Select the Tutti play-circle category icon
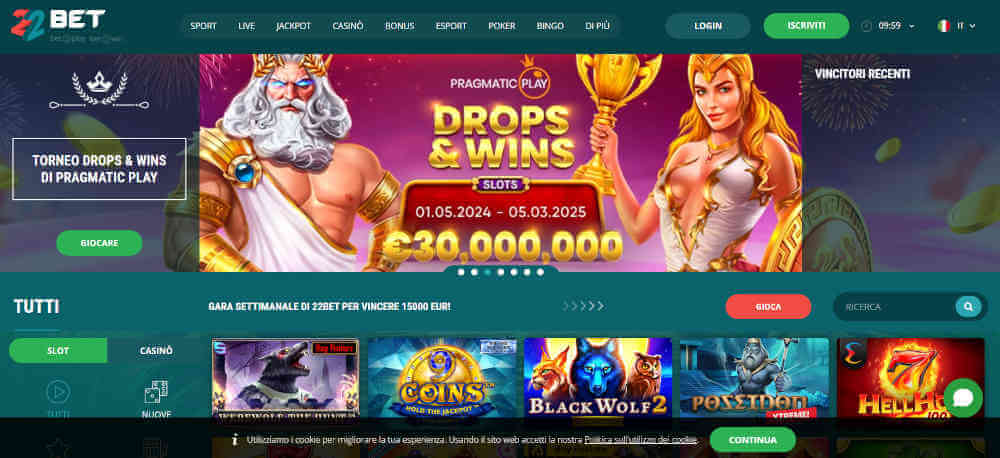Viewport: 1000px width, 458px height. 58,392
